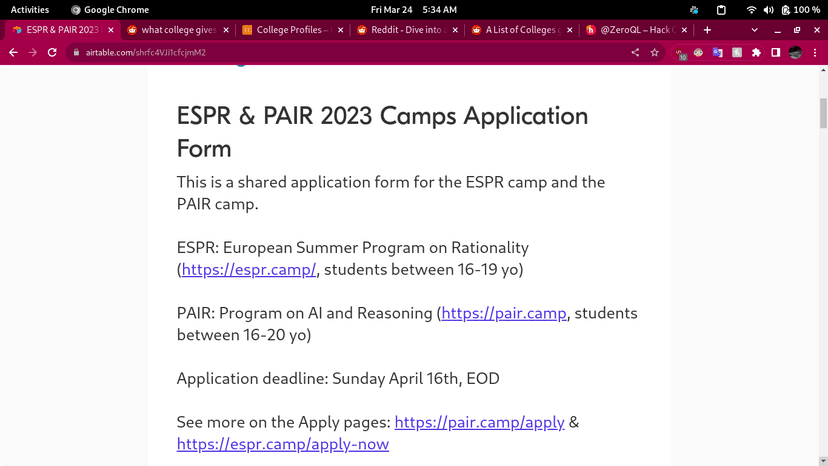Reload the Airtable page
The width and height of the screenshot is (828, 466).
coord(52,52)
